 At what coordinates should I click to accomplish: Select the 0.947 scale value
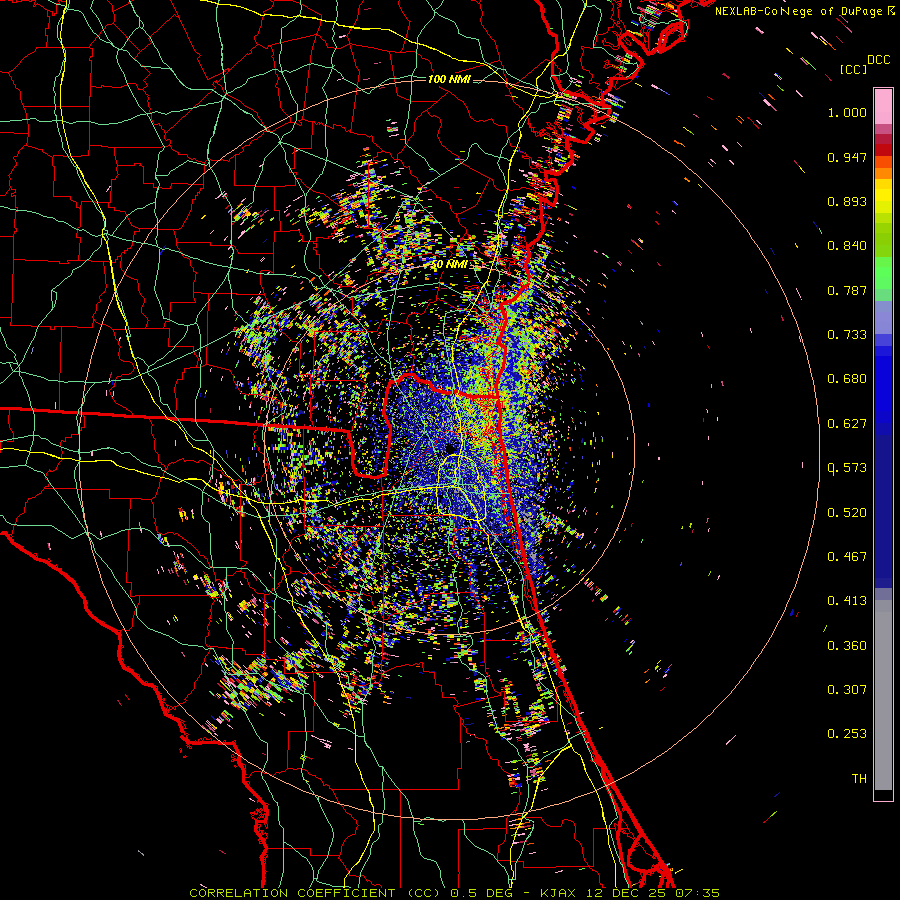coord(847,157)
